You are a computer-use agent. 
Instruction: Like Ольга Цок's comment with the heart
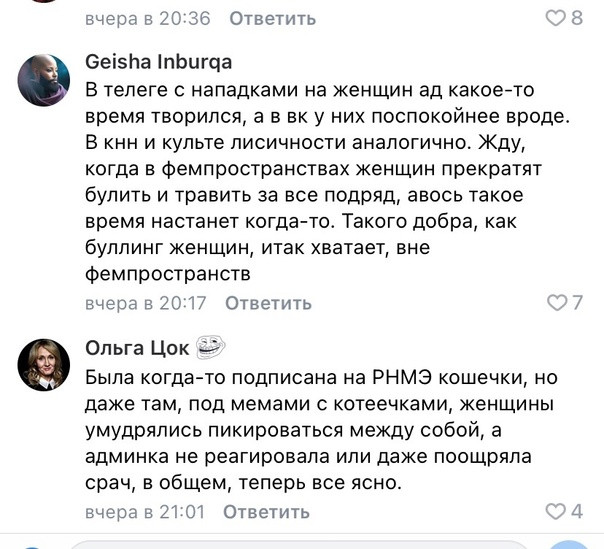tap(555, 511)
